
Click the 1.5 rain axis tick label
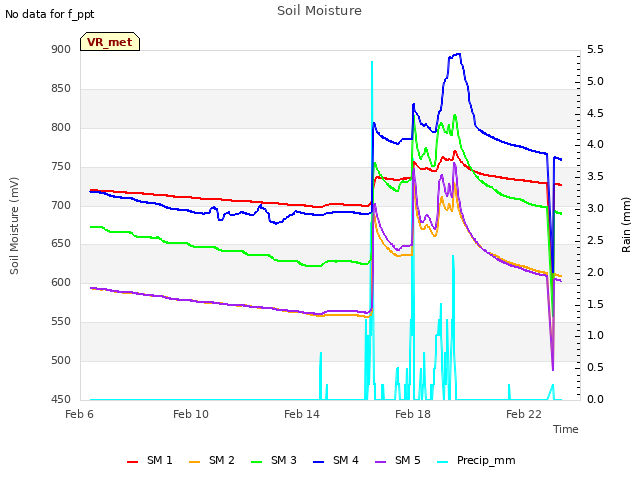click(x=595, y=304)
